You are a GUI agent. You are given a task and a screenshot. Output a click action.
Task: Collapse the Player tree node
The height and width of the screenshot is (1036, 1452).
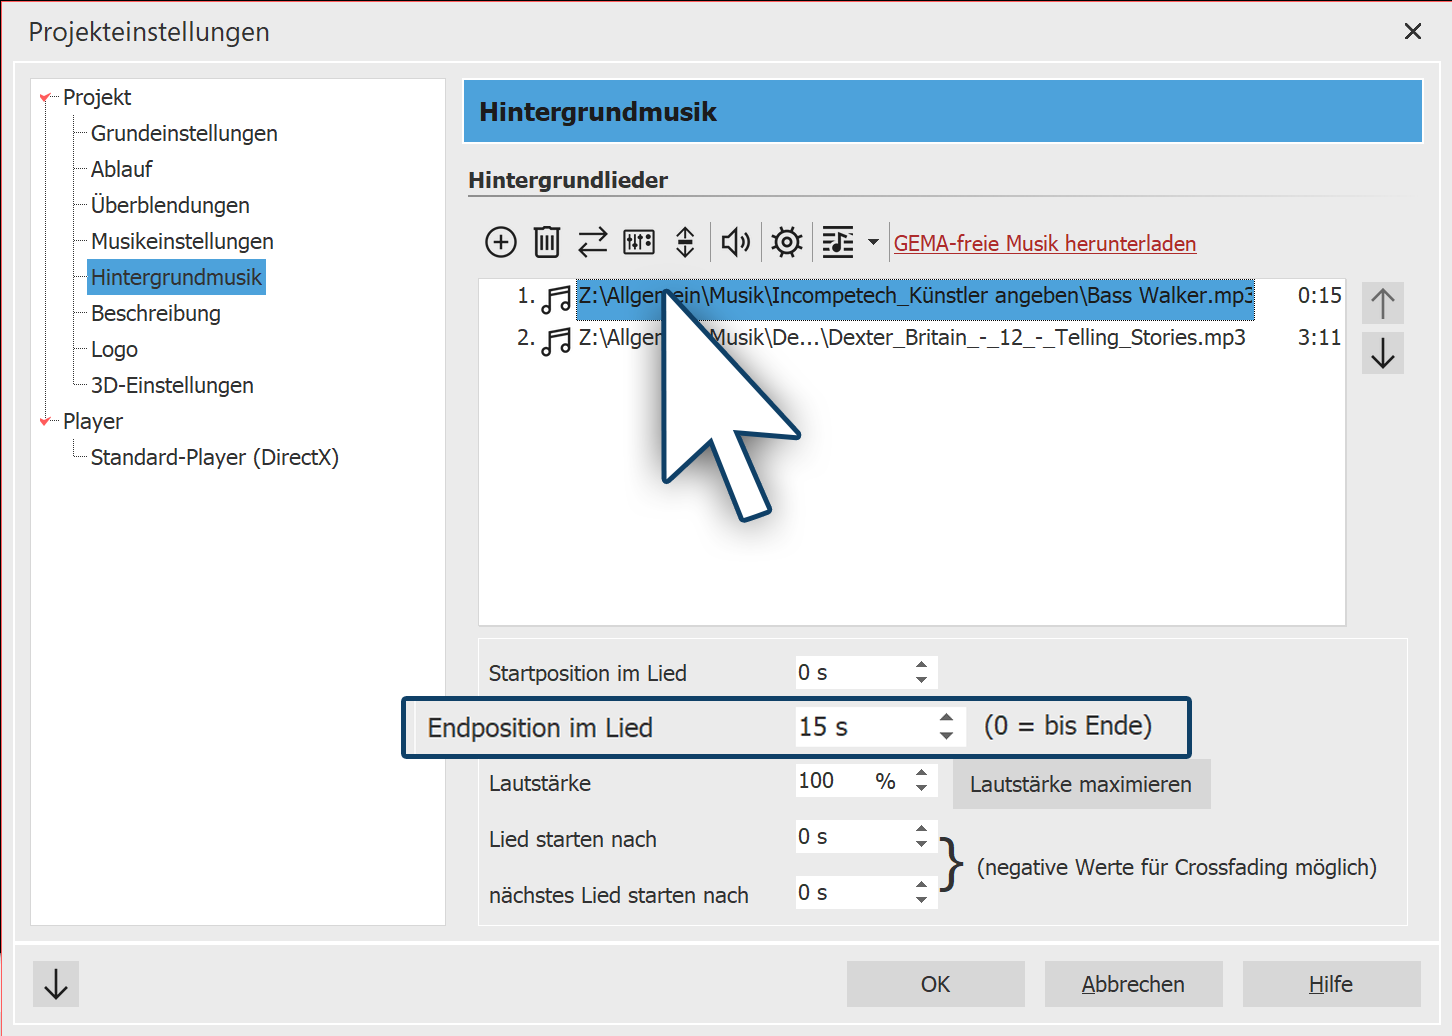click(x=45, y=422)
